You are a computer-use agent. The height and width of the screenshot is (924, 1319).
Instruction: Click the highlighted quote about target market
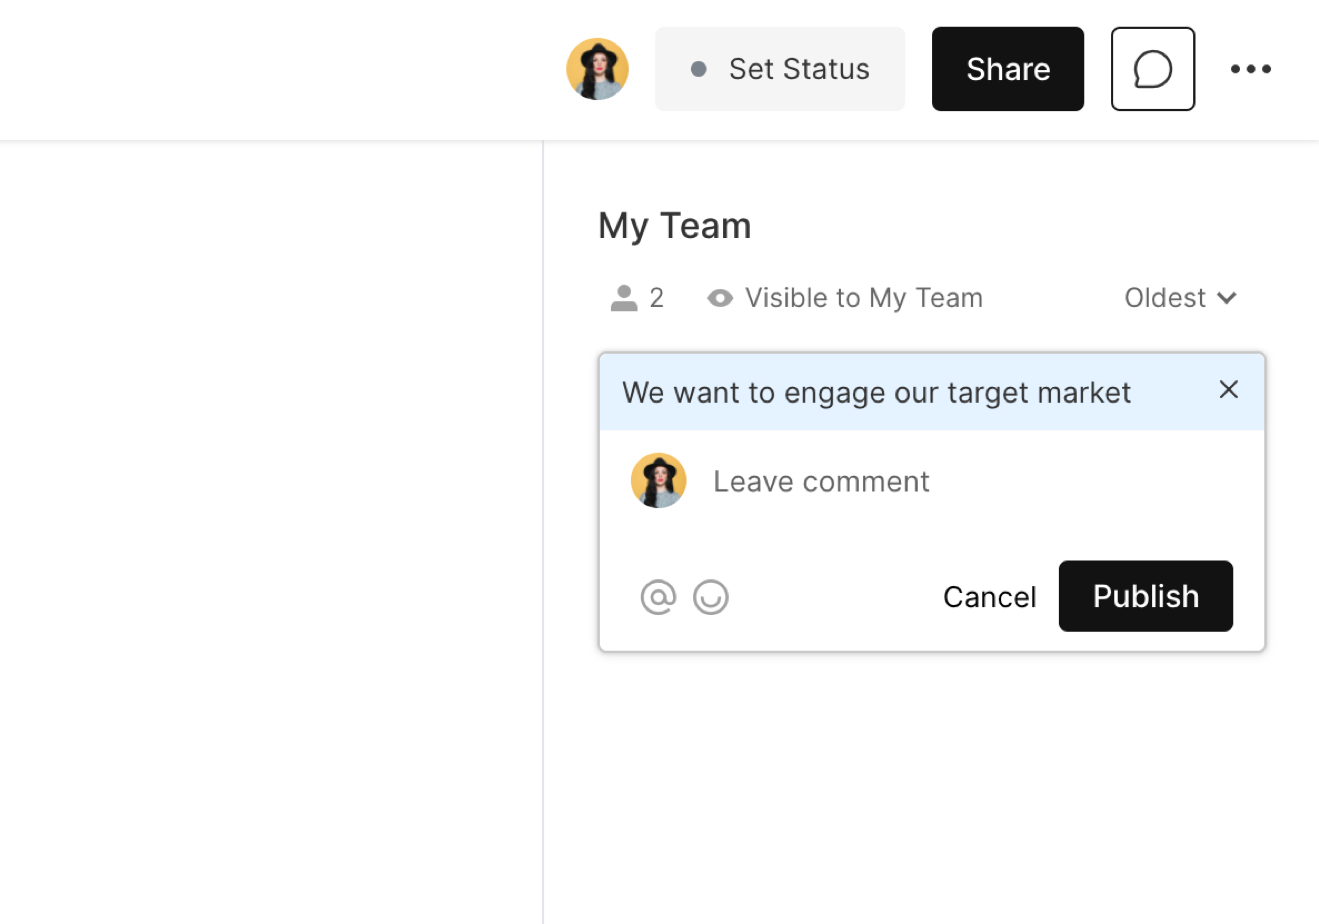click(876, 392)
